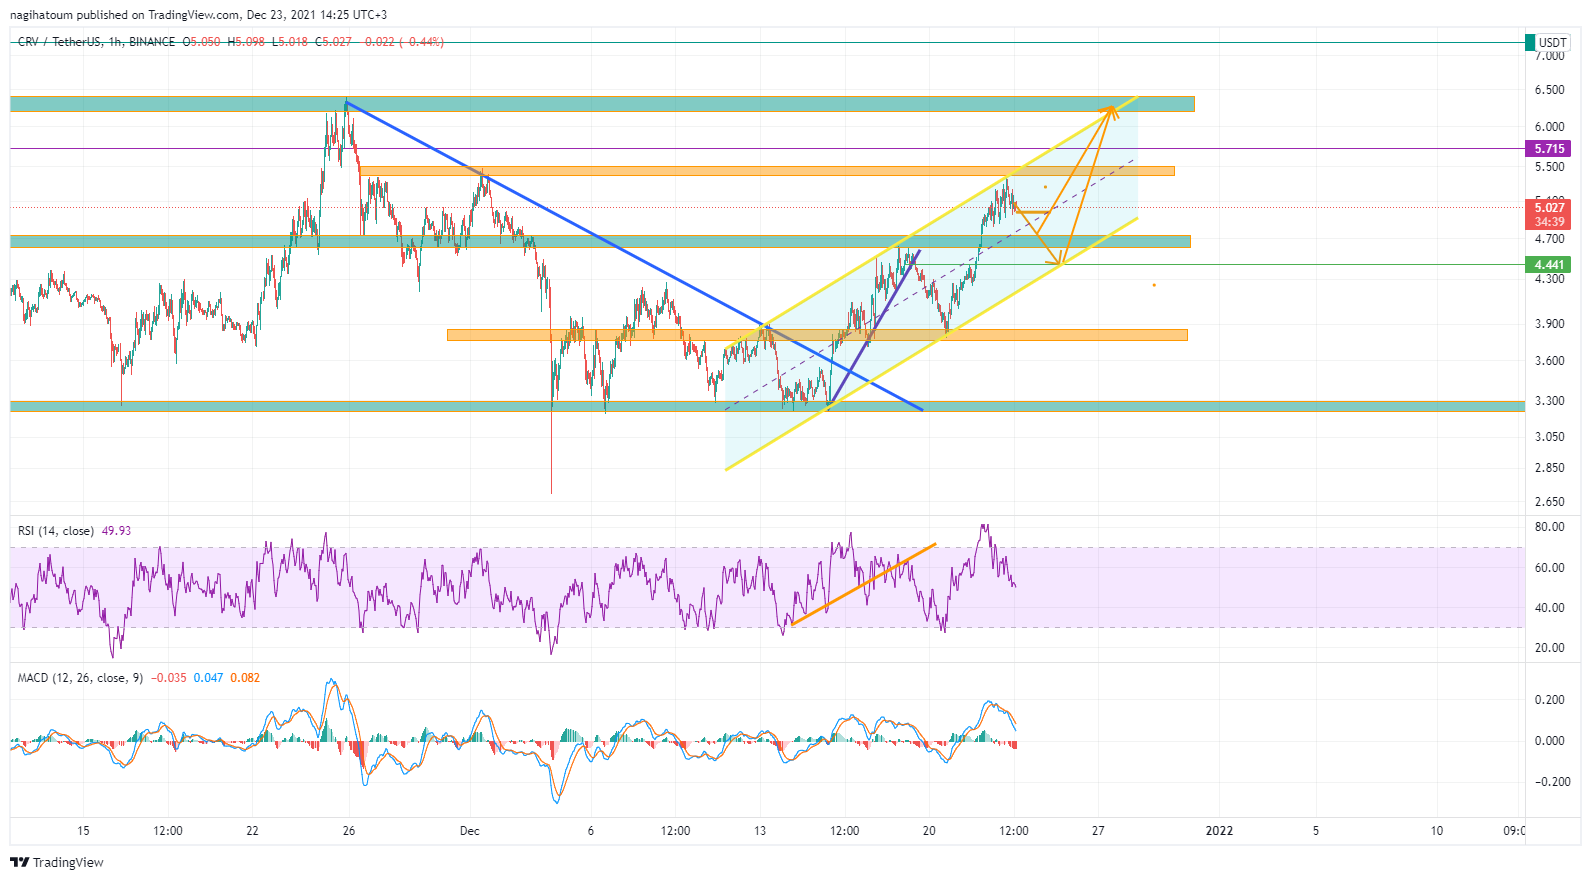The width and height of the screenshot is (1591, 880).
Task: Click the 20.00 RSI scale value
Action: pyautogui.click(x=1549, y=648)
